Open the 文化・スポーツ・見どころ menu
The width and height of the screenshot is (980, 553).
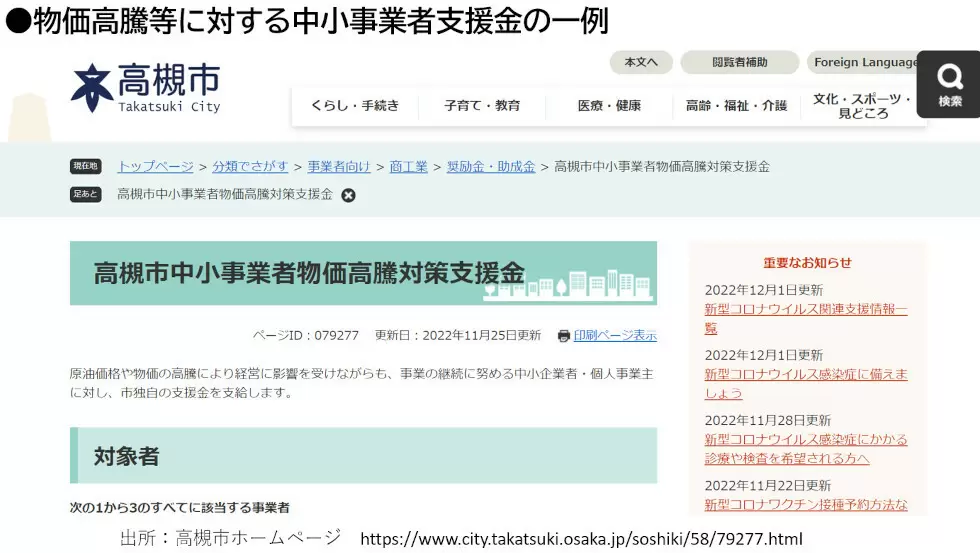tap(863, 106)
